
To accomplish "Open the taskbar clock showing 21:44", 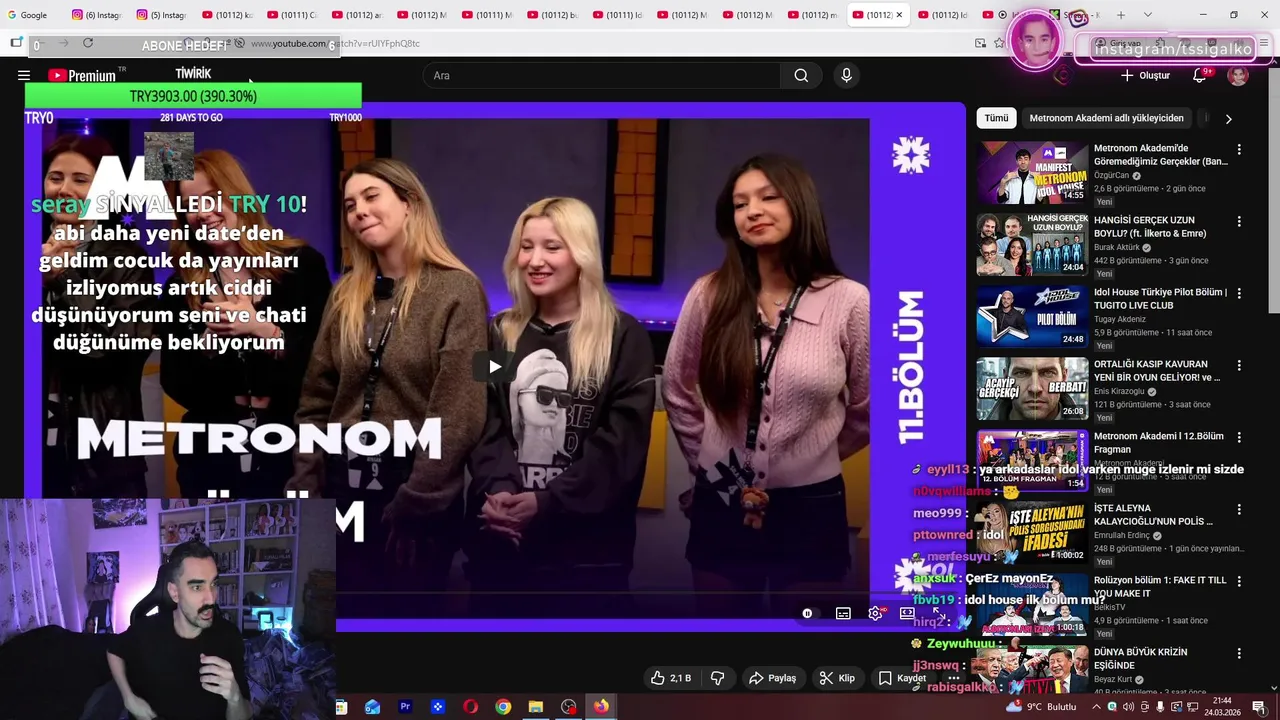I will pyautogui.click(x=1222, y=707).
